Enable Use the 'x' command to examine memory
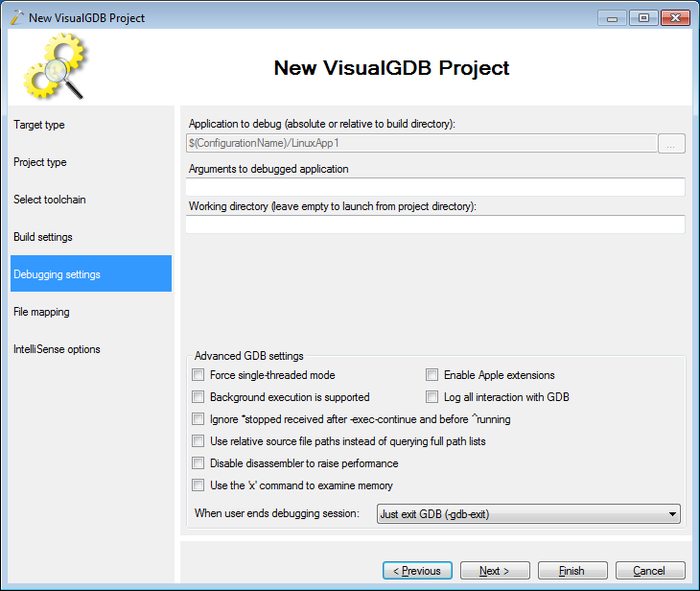700x591 pixels. (x=198, y=485)
